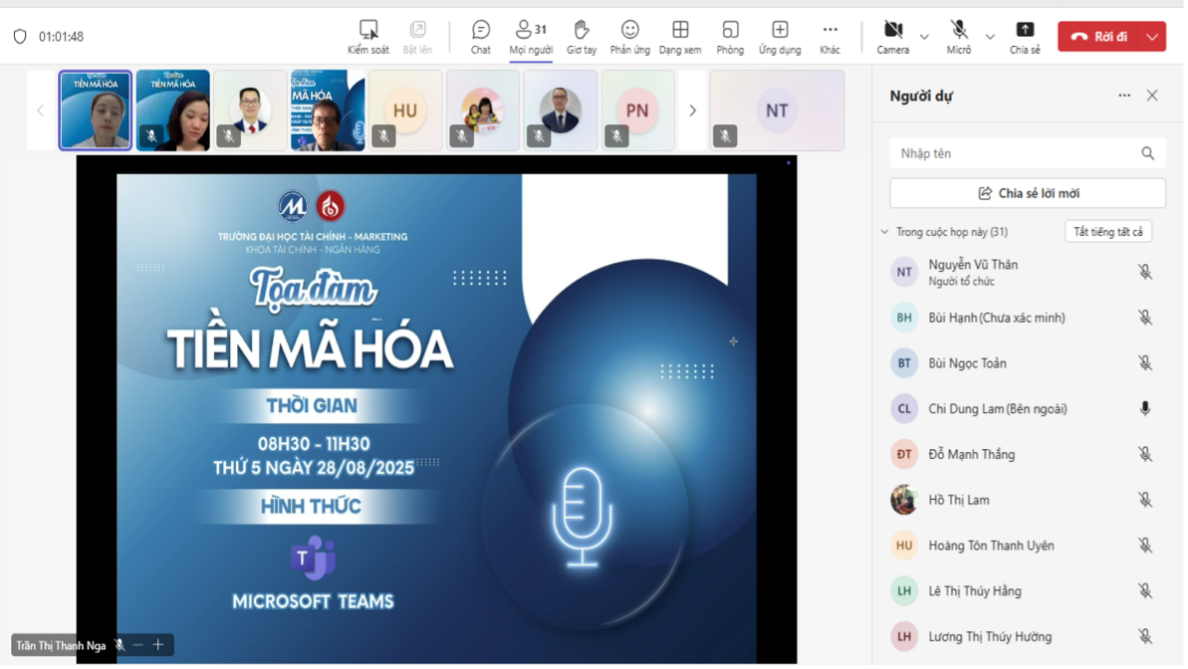Expand the Camera options arrow
This screenshot has width=1188, height=669.
click(x=924, y=37)
